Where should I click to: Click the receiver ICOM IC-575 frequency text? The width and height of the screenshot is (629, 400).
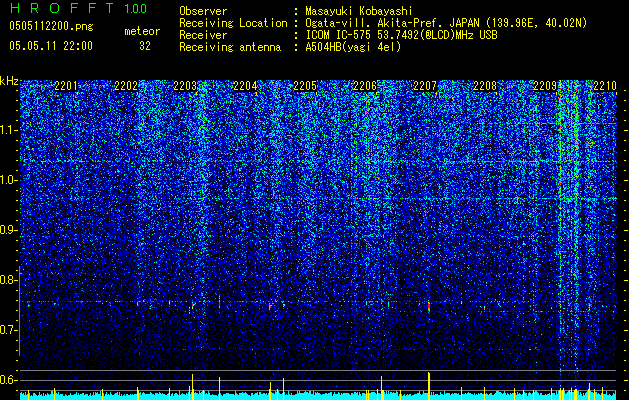[x=401, y=35]
